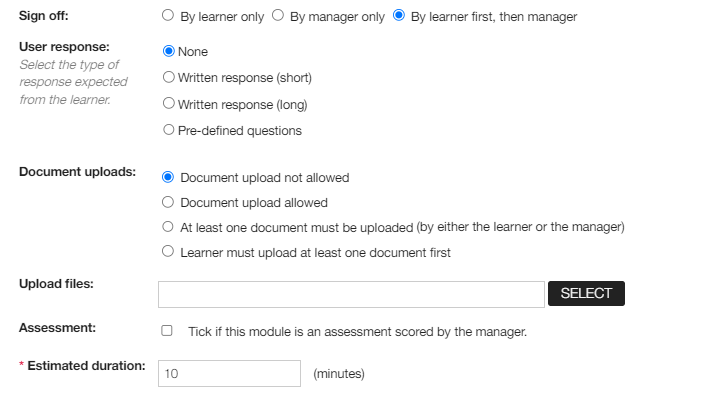Pick Pre-defined questions response type
This screenshot has height=393, width=725.
coord(169,130)
